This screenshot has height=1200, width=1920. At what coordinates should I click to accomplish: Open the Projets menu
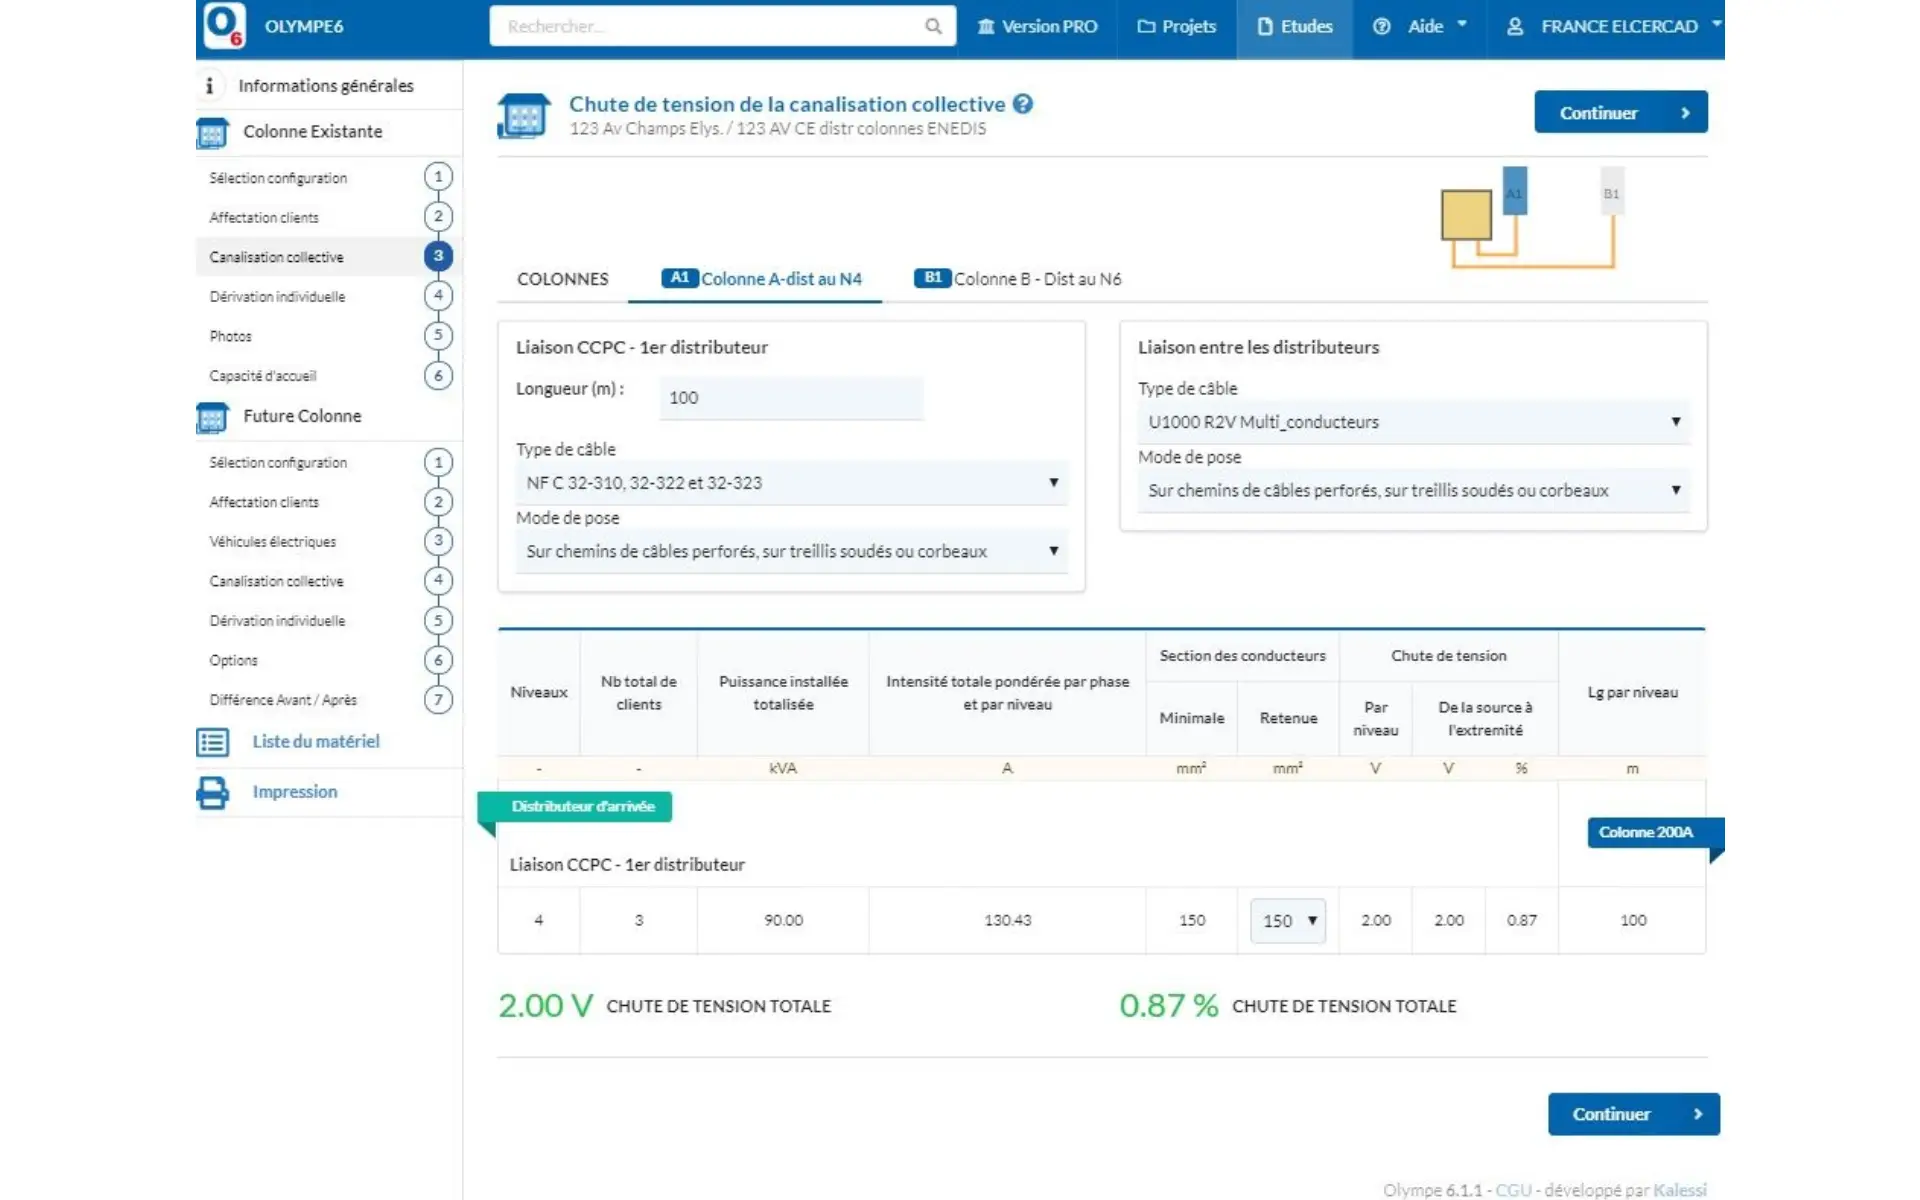[x=1176, y=27]
